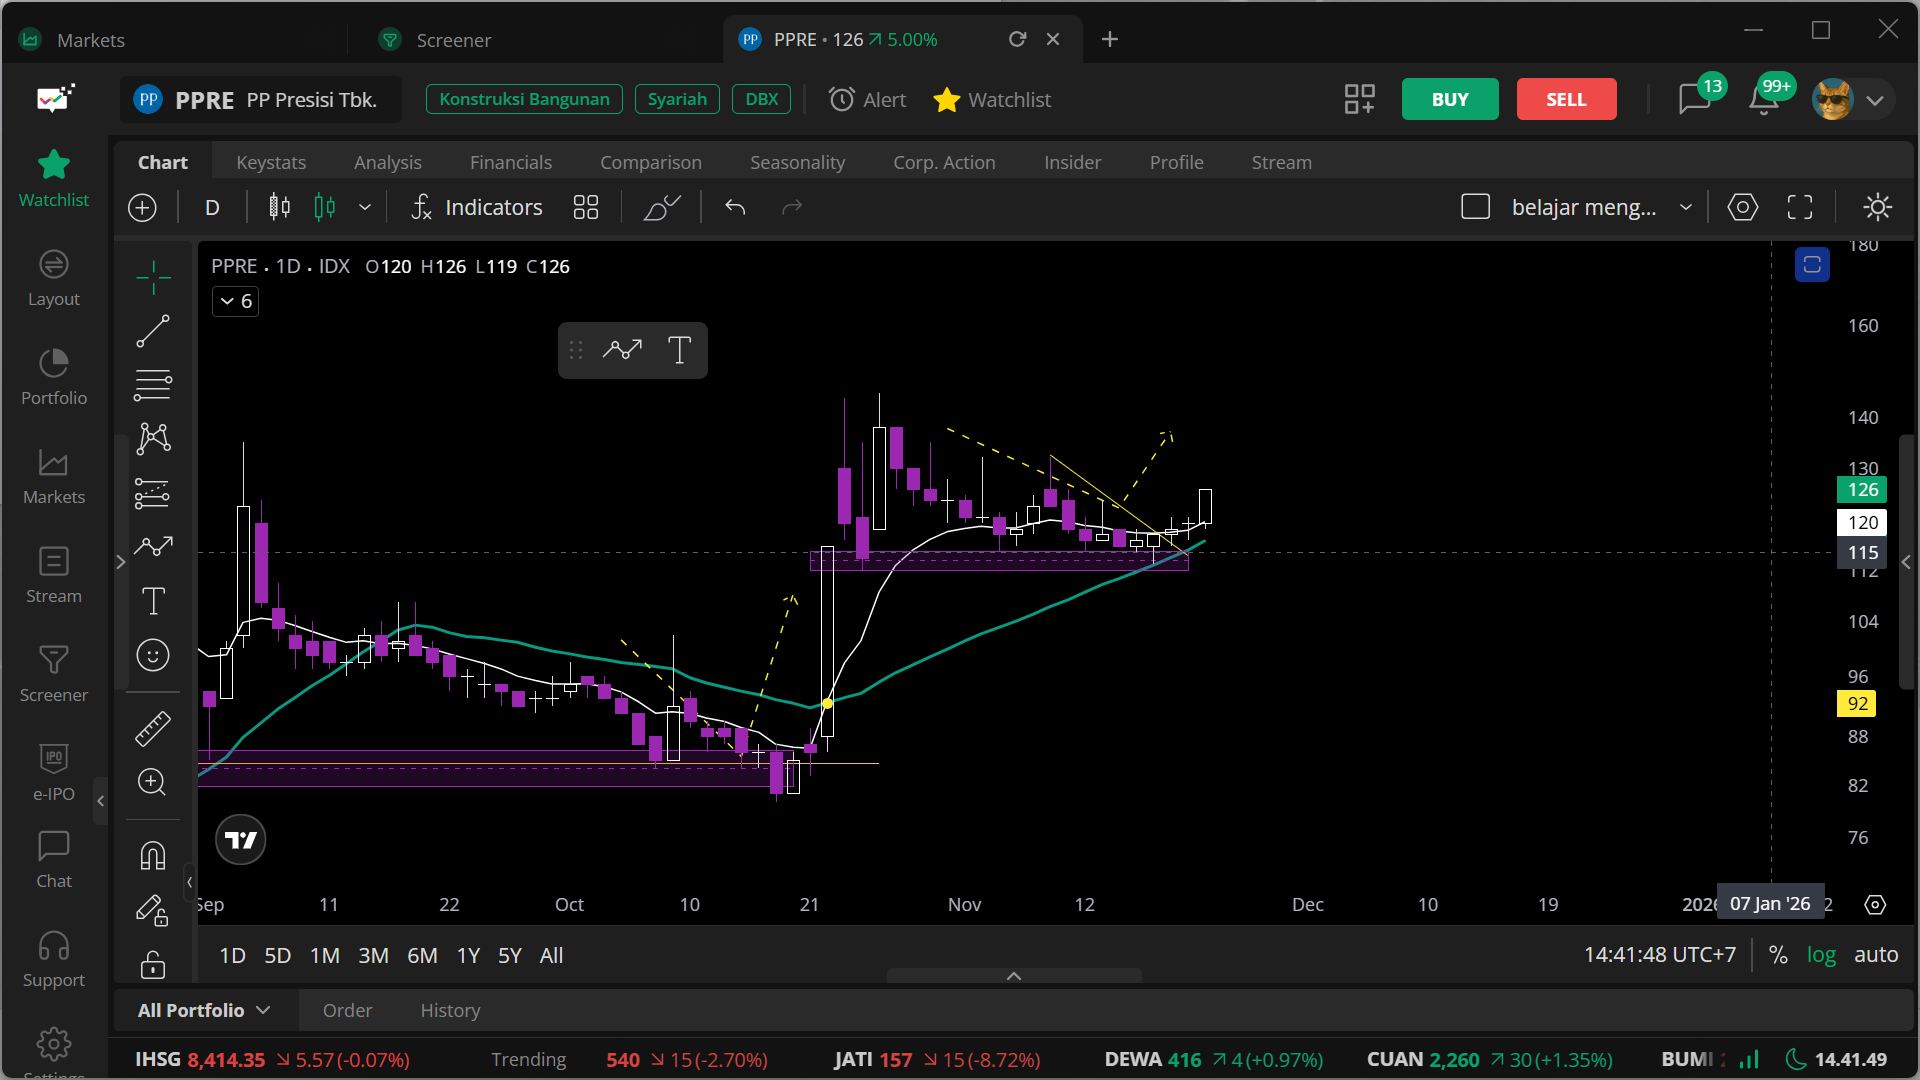Expand the 6 indicators legend chevron

coord(228,301)
